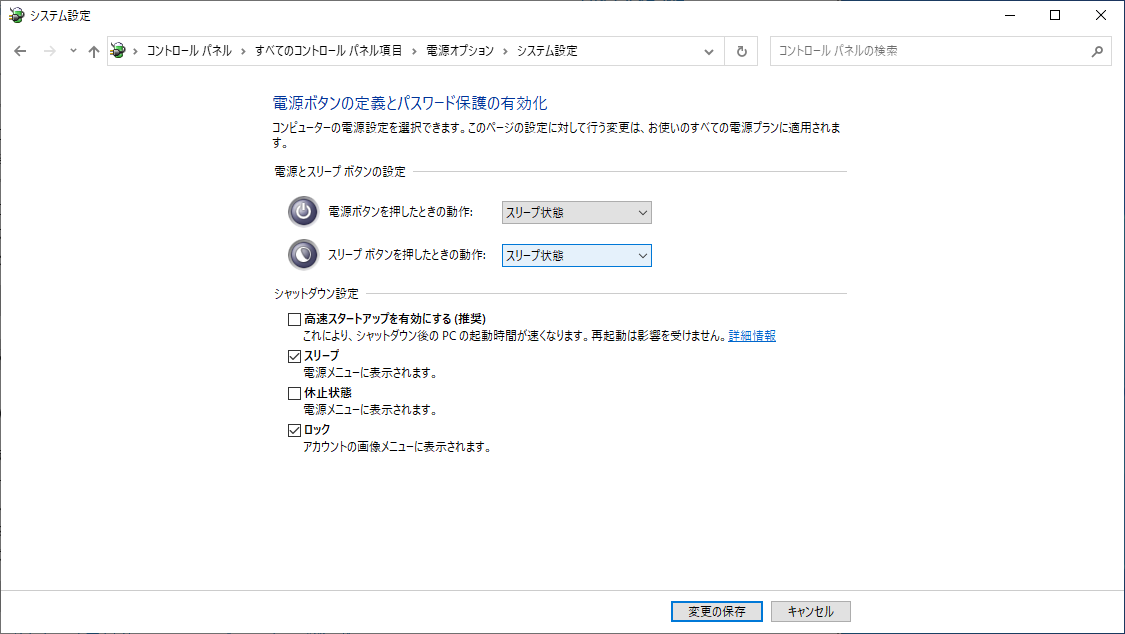Click the キャンセル button
Image resolution: width=1125 pixels, height=634 pixels.
(x=811, y=611)
